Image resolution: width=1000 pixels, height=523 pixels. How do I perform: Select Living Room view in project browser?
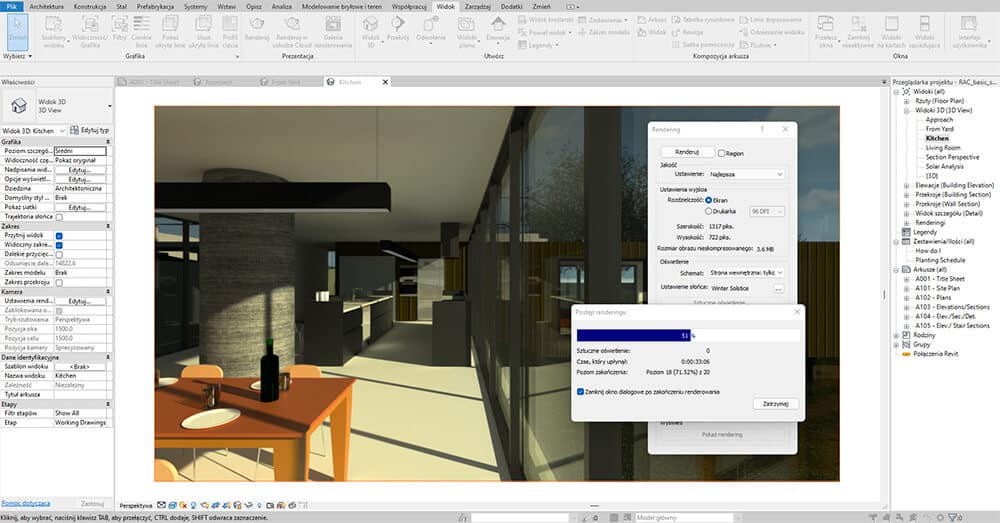click(943, 148)
